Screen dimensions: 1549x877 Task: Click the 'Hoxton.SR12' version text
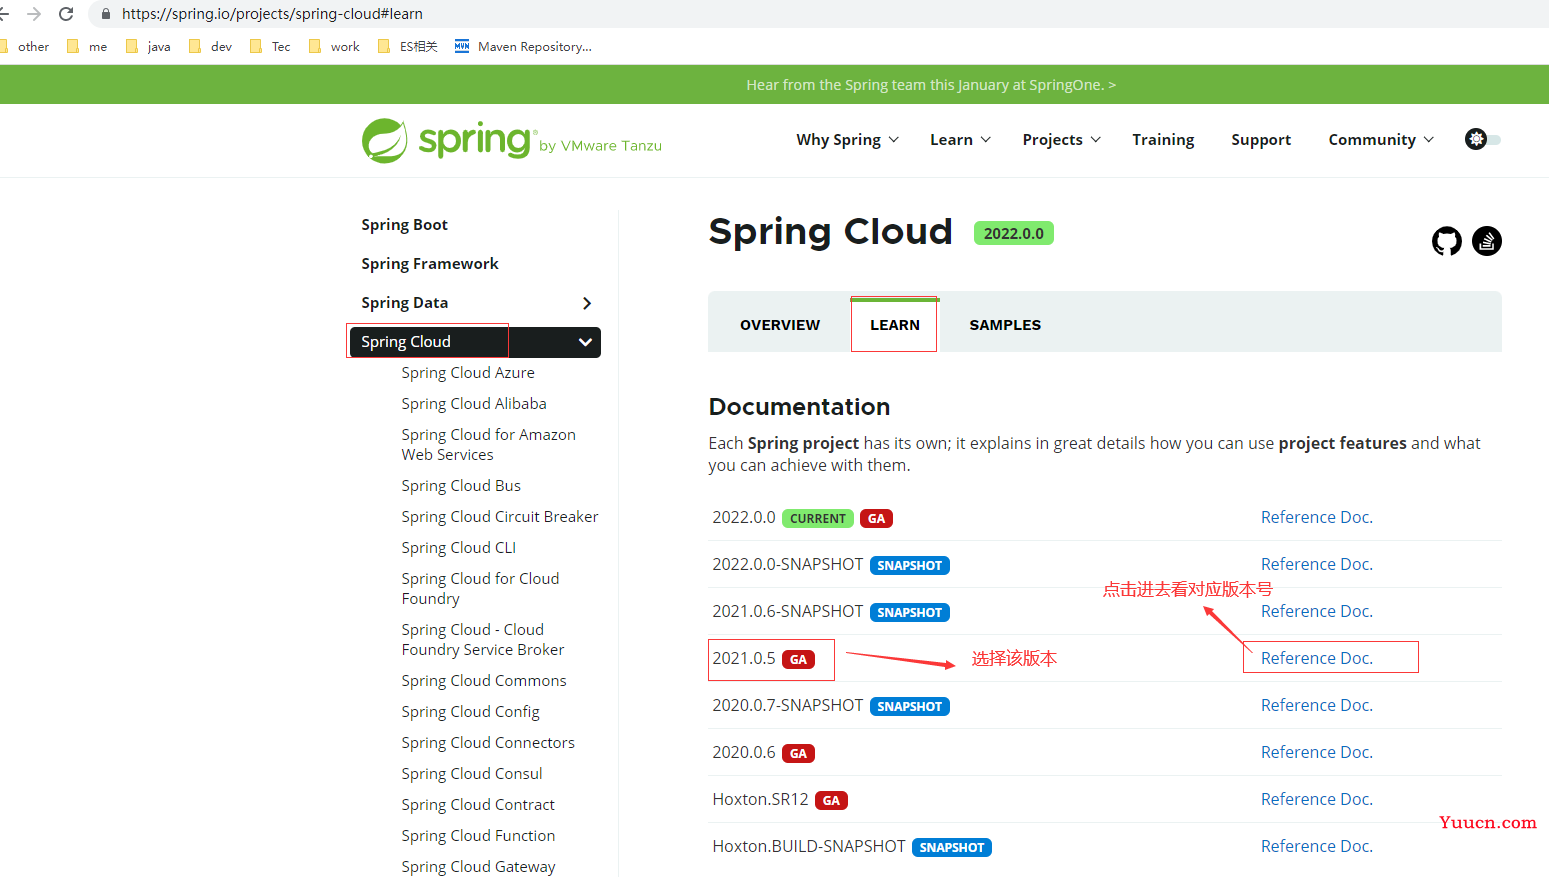760,800
